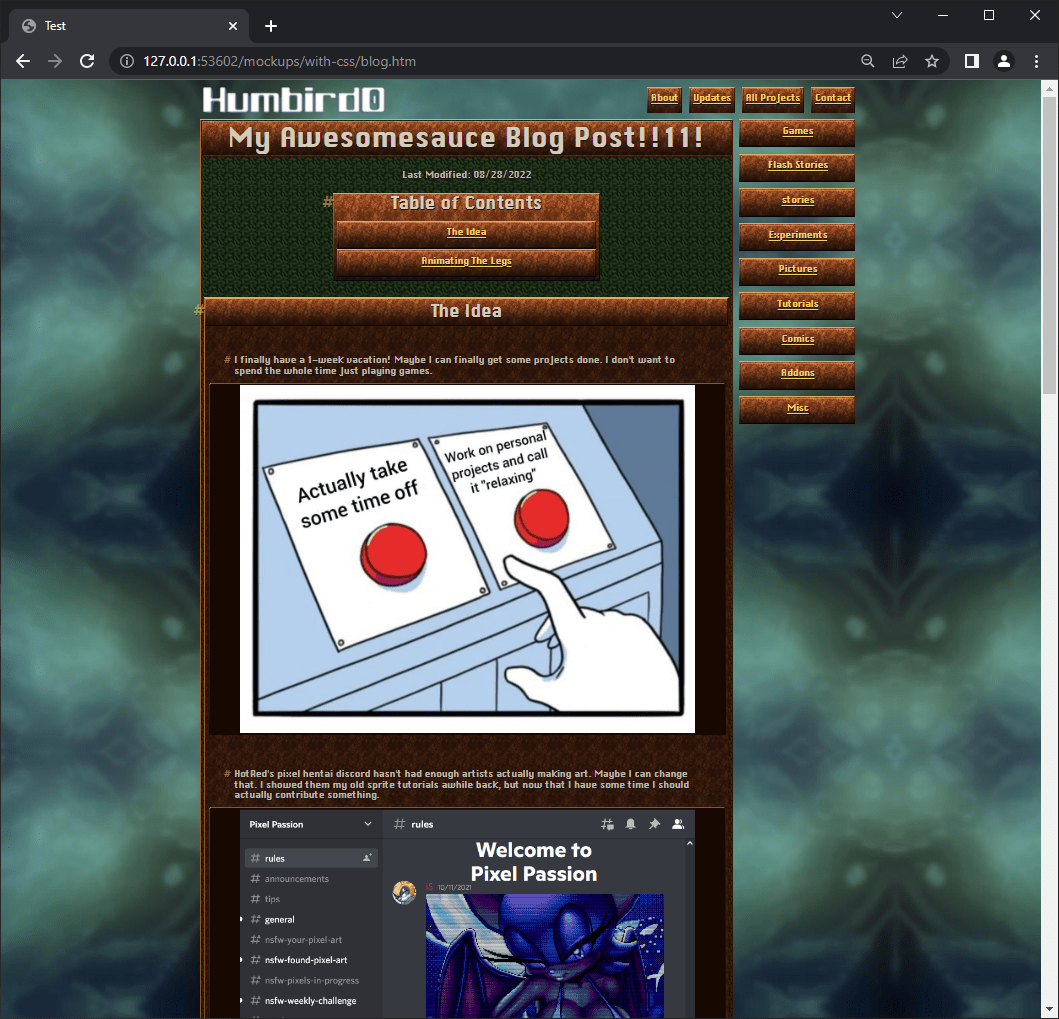The height and width of the screenshot is (1019, 1059).
Task: Open the About nav link
Action: coord(664,98)
